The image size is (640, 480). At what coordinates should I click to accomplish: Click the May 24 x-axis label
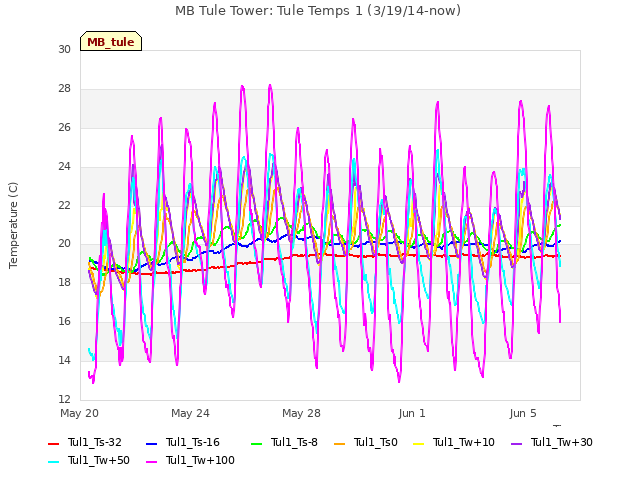pos(191,413)
